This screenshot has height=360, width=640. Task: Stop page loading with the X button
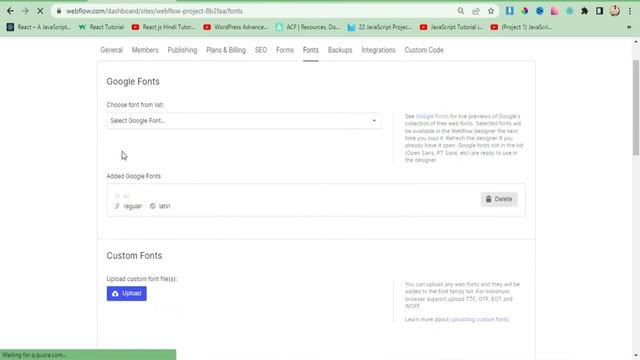pyautogui.click(x=40, y=11)
